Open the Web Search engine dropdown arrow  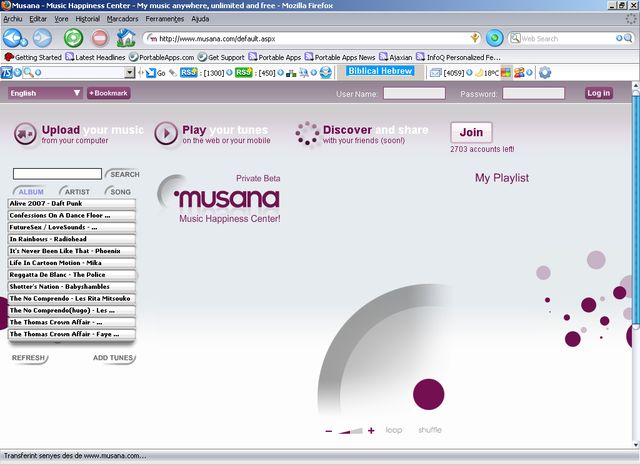click(x=619, y=38)
